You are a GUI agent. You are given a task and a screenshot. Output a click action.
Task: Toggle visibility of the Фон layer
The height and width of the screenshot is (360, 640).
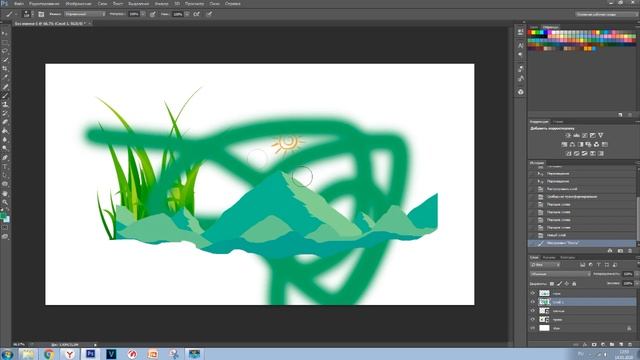coord(533,328)
